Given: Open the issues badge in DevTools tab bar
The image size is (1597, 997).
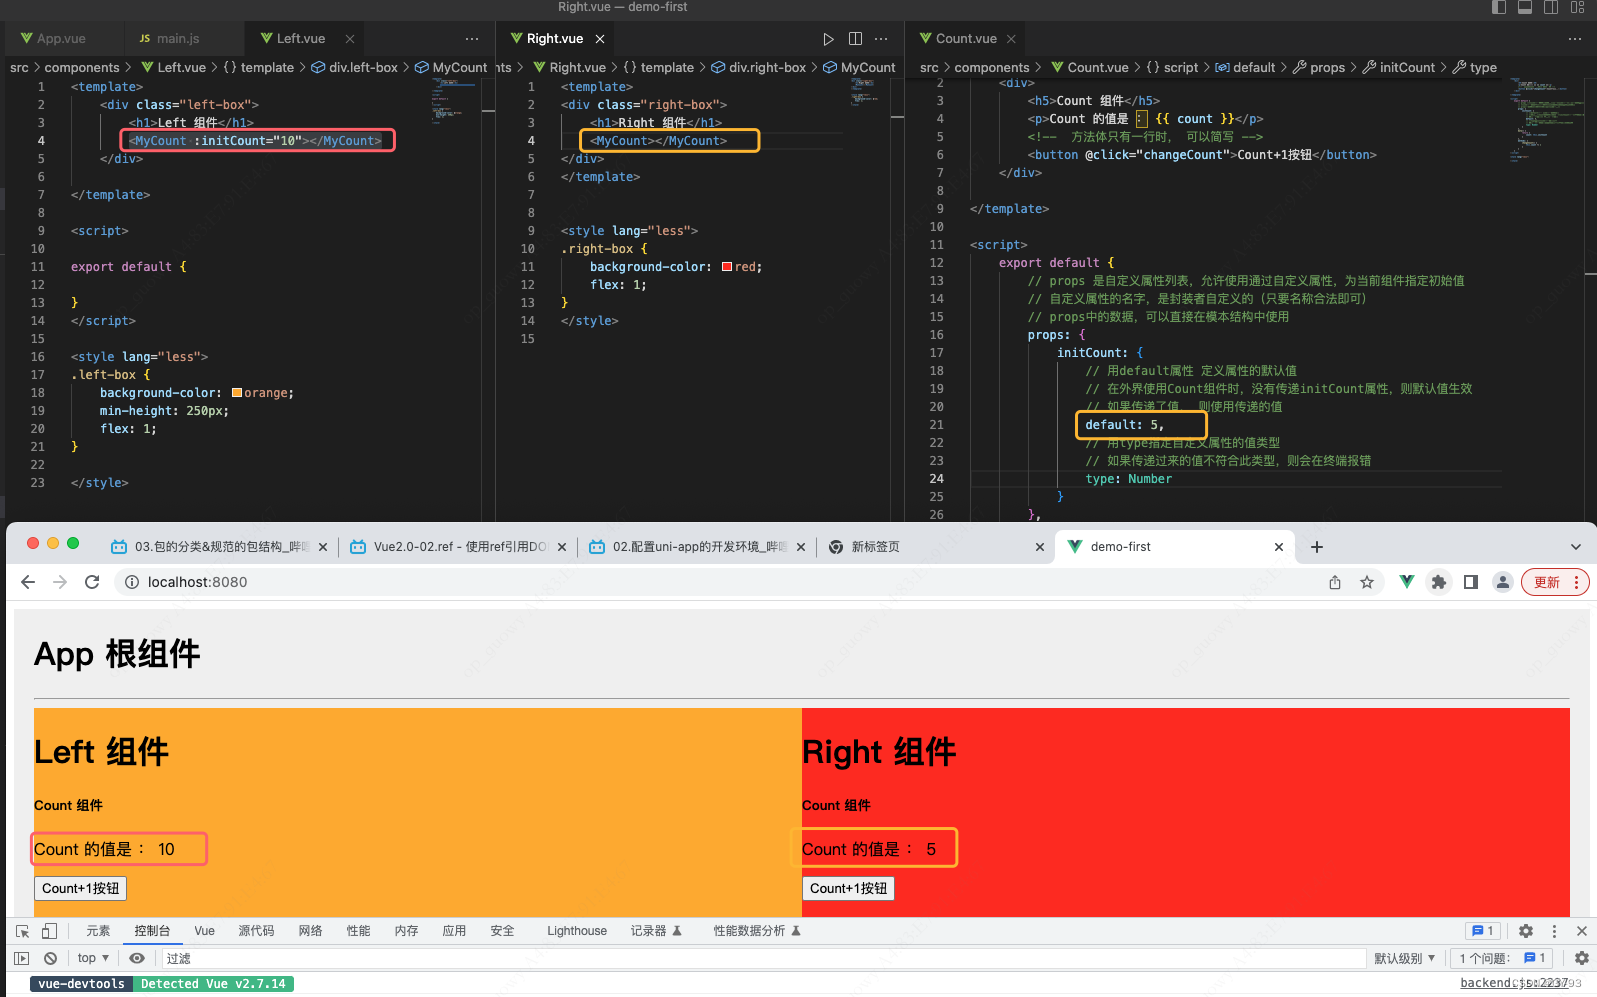Looking at the screenshot, I should point(1483,931).
